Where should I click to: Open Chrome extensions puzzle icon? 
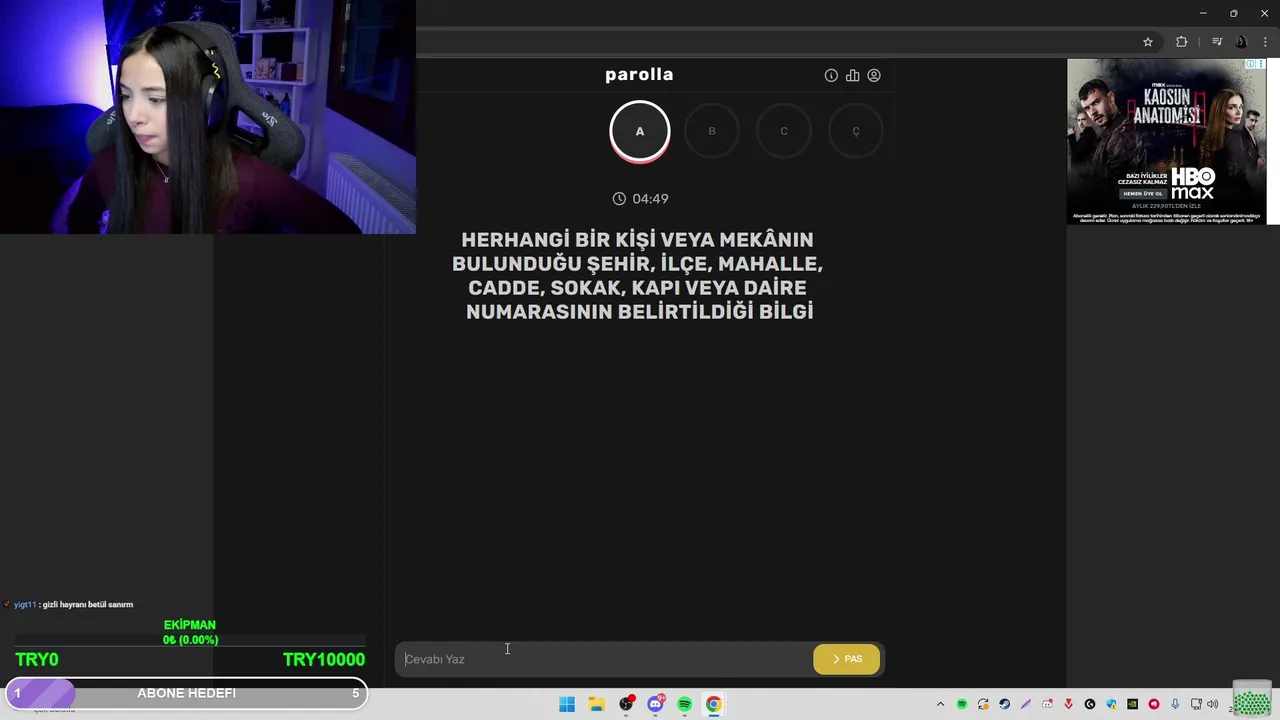coord(1182,42)
